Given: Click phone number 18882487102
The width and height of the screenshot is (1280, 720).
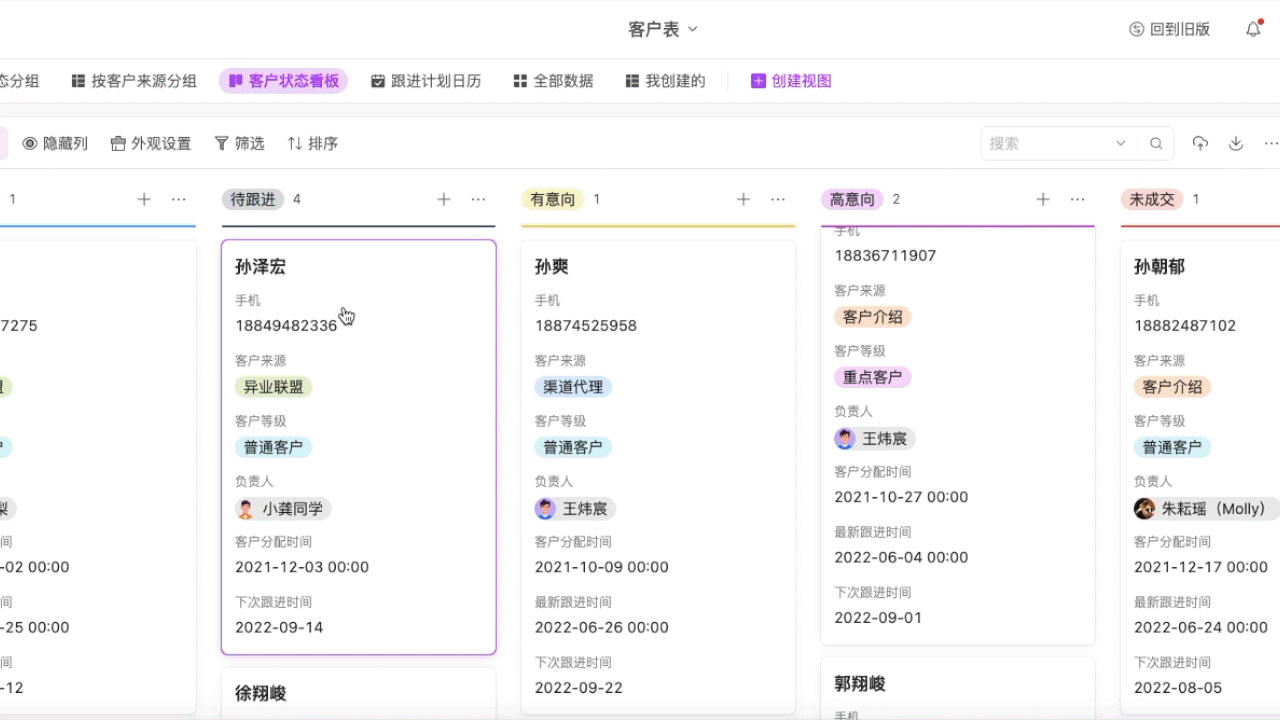Looking at the screenshot, I should coord(1185,326).
